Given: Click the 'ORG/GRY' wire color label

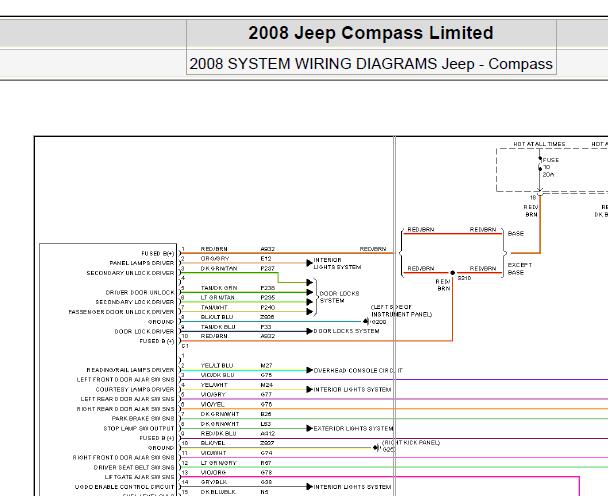Looking at the screenshot, I should coord(215,259).
